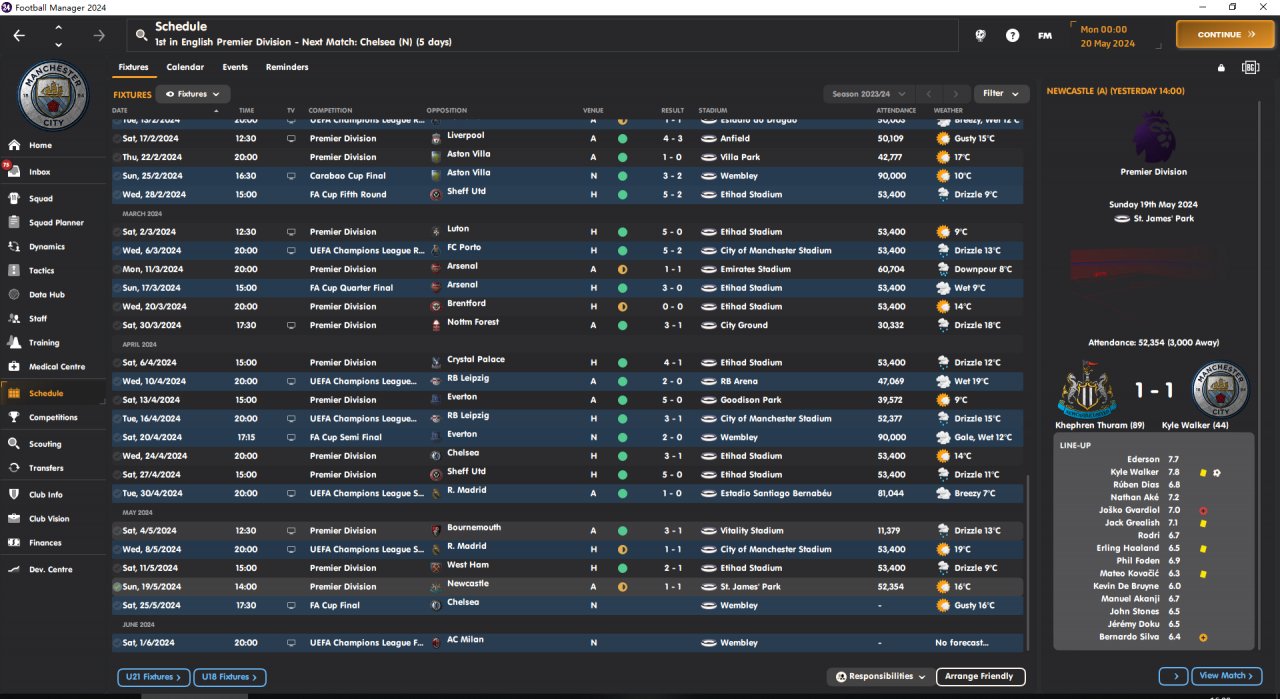Click View Match button

point(1227,676)
